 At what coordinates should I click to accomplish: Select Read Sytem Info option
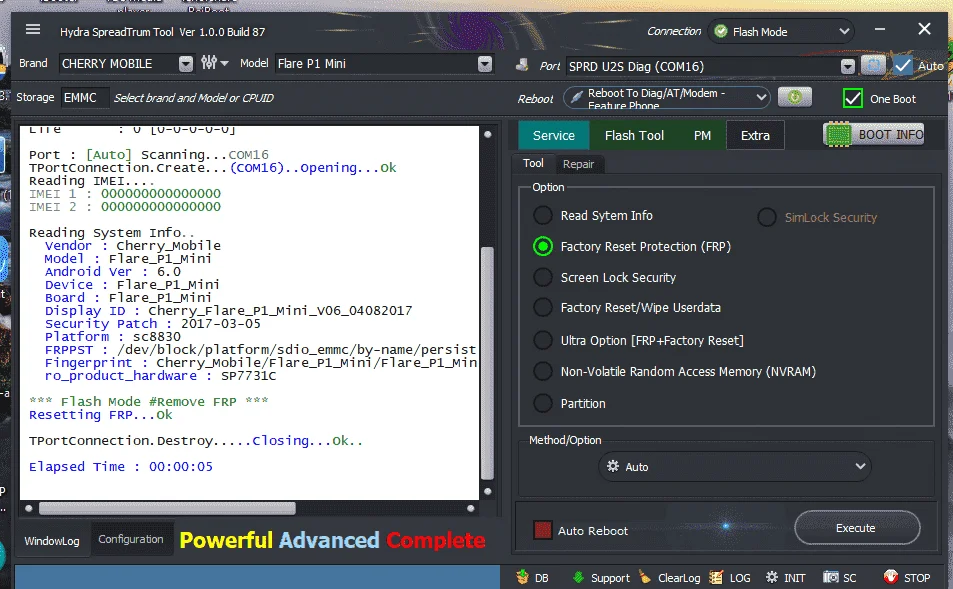tap(543, 215)
